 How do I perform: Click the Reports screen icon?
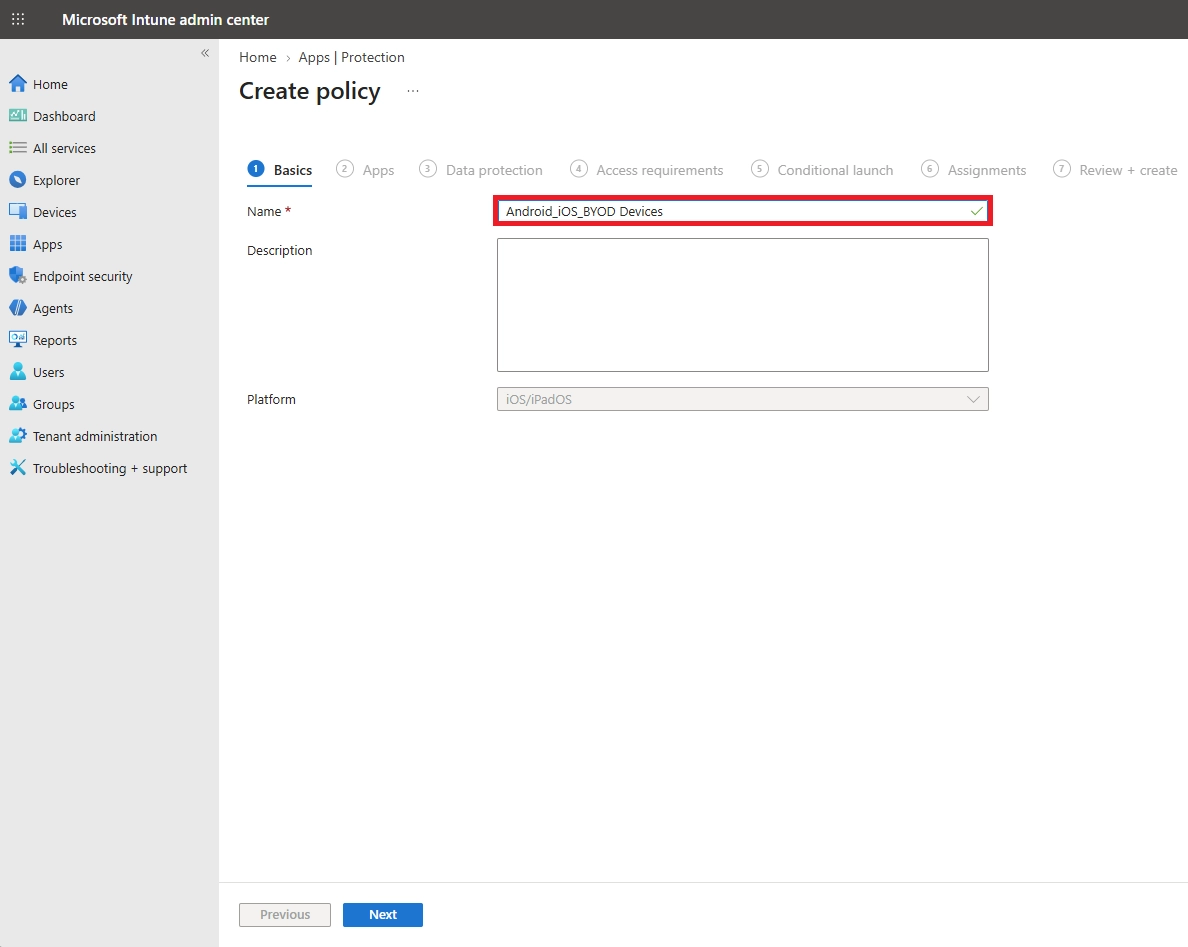17,340
